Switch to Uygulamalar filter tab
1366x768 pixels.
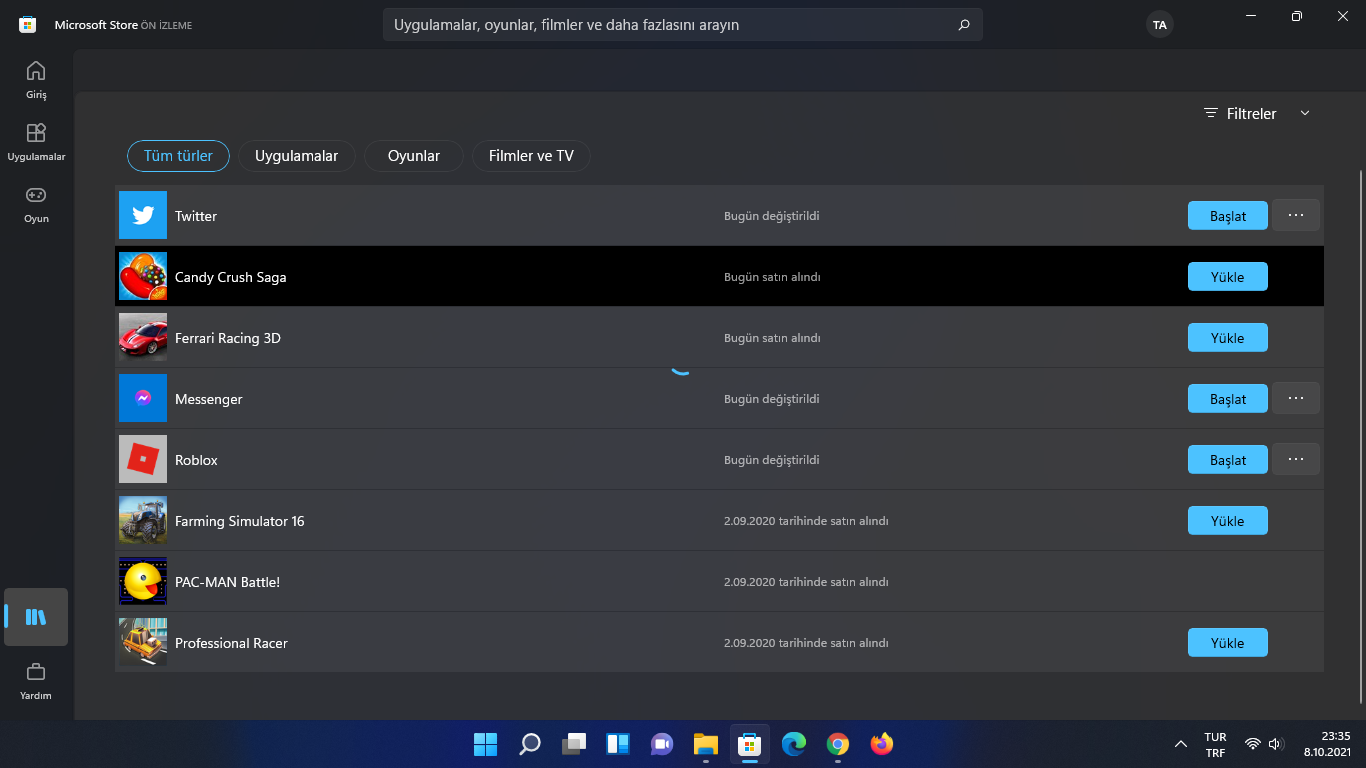point(297,156)
